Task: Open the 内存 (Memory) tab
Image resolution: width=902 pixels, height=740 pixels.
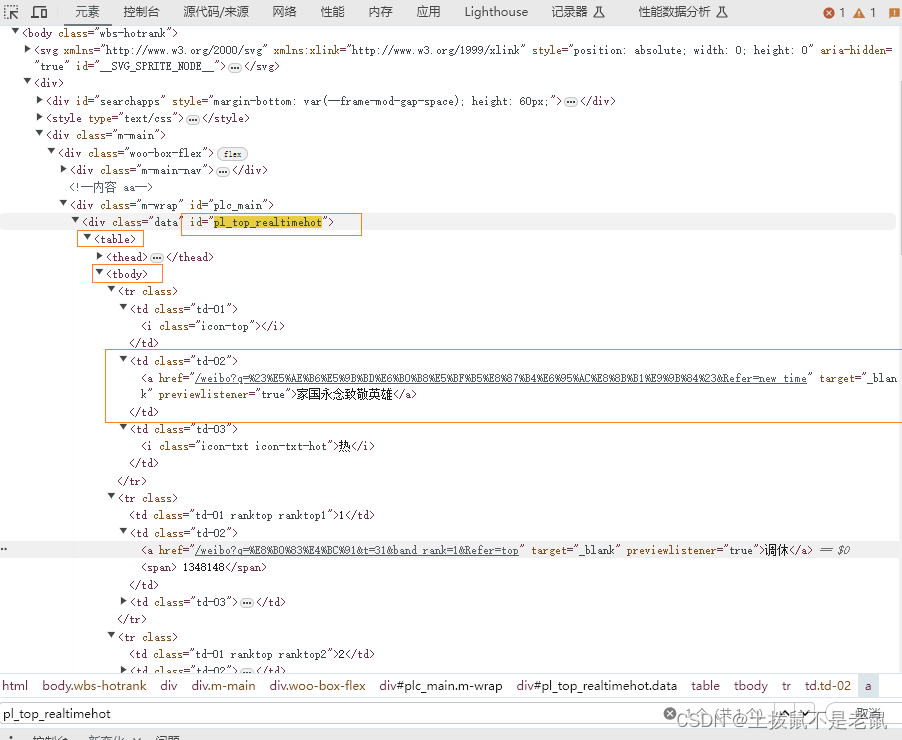Action: click(x=380, y=12)
